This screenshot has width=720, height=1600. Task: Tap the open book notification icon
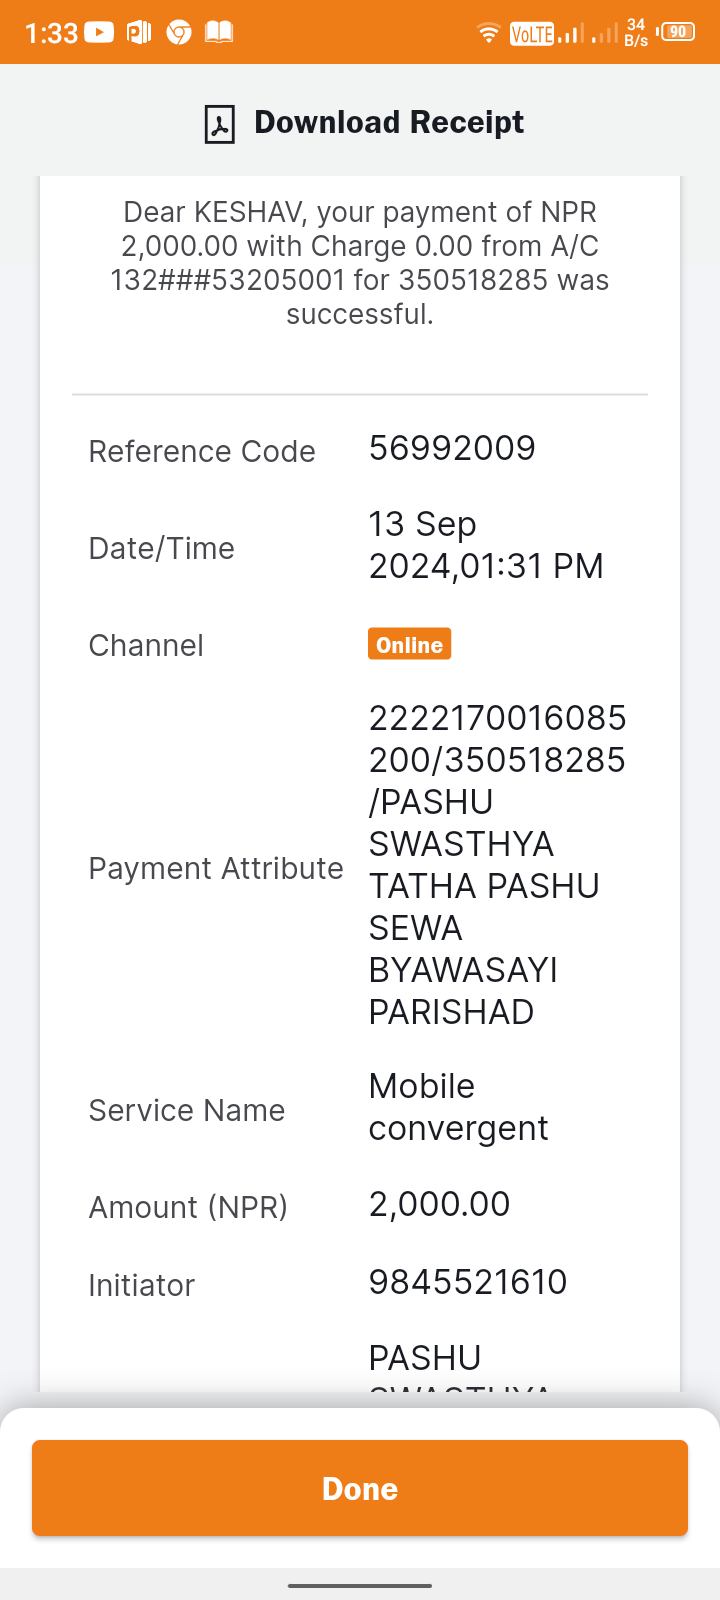click(x=219, y=33)
